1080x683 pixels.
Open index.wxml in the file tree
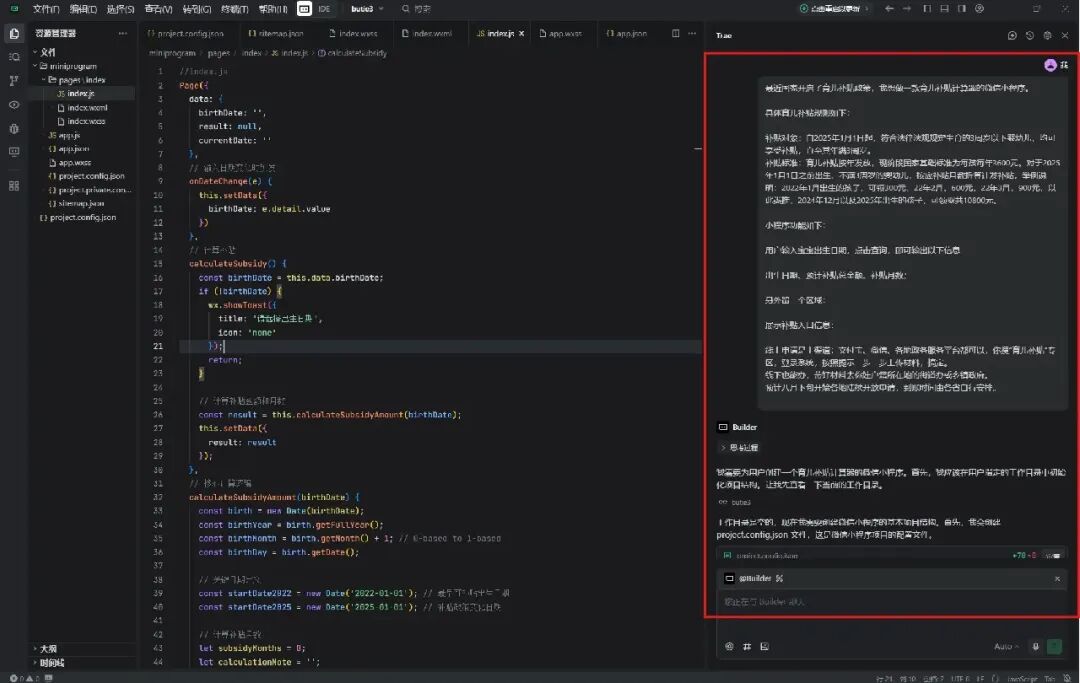87,107
